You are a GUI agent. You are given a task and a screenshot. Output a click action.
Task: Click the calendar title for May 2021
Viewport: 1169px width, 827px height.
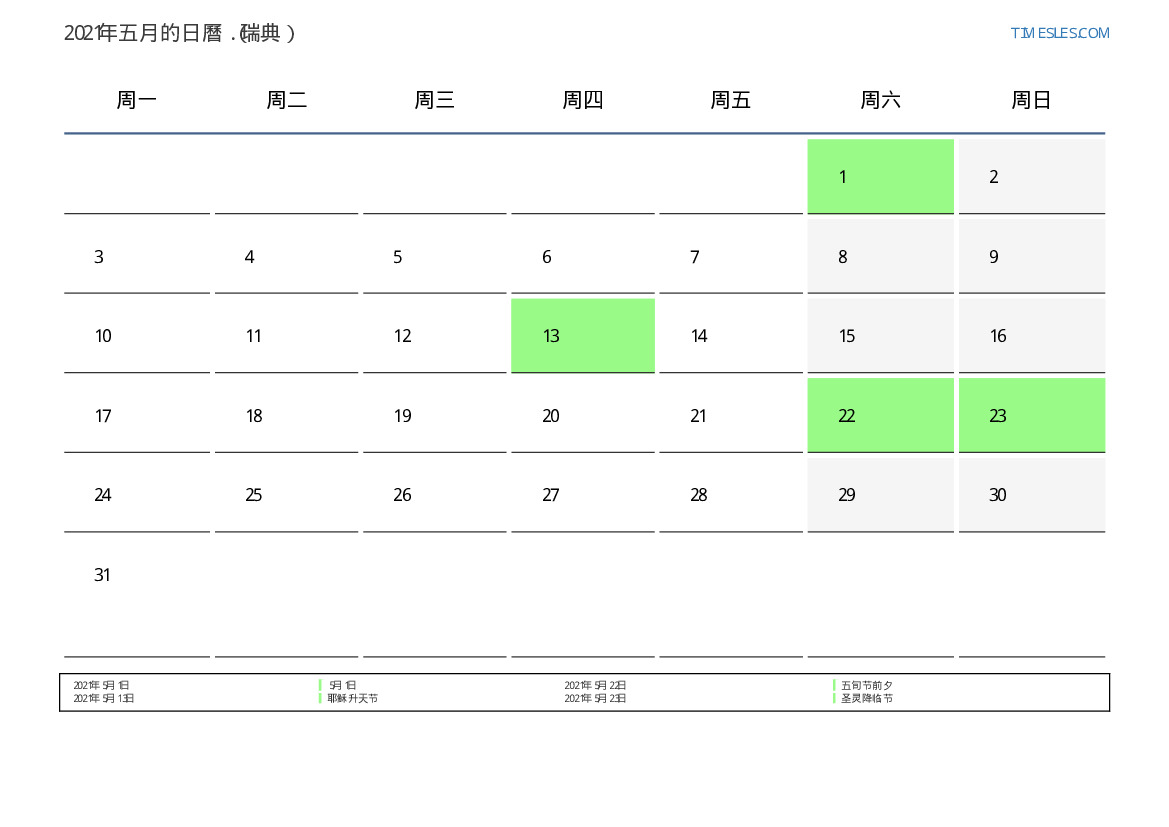[x=180, y=33]
